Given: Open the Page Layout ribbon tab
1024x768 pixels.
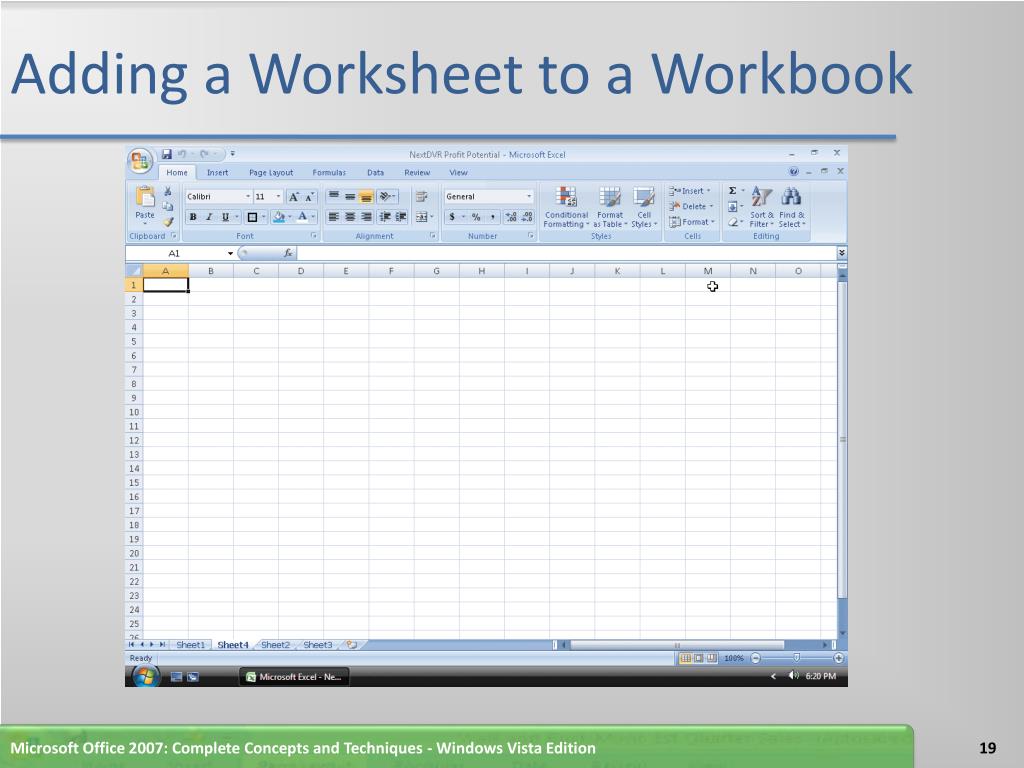Looking at the screenshot, I should [271, 172].
